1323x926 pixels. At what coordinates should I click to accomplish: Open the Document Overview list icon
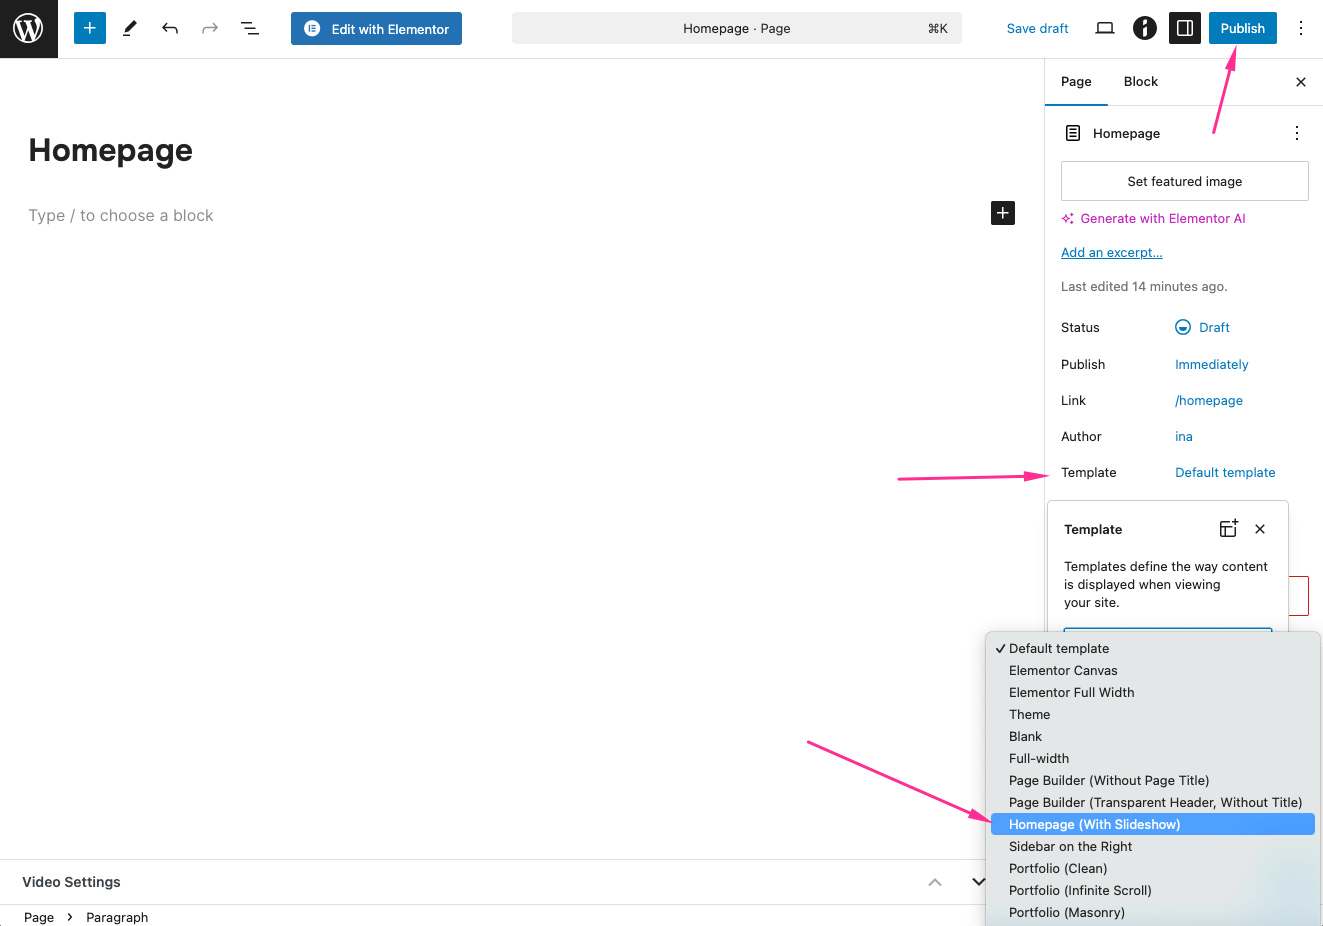[x=250, y=29]
